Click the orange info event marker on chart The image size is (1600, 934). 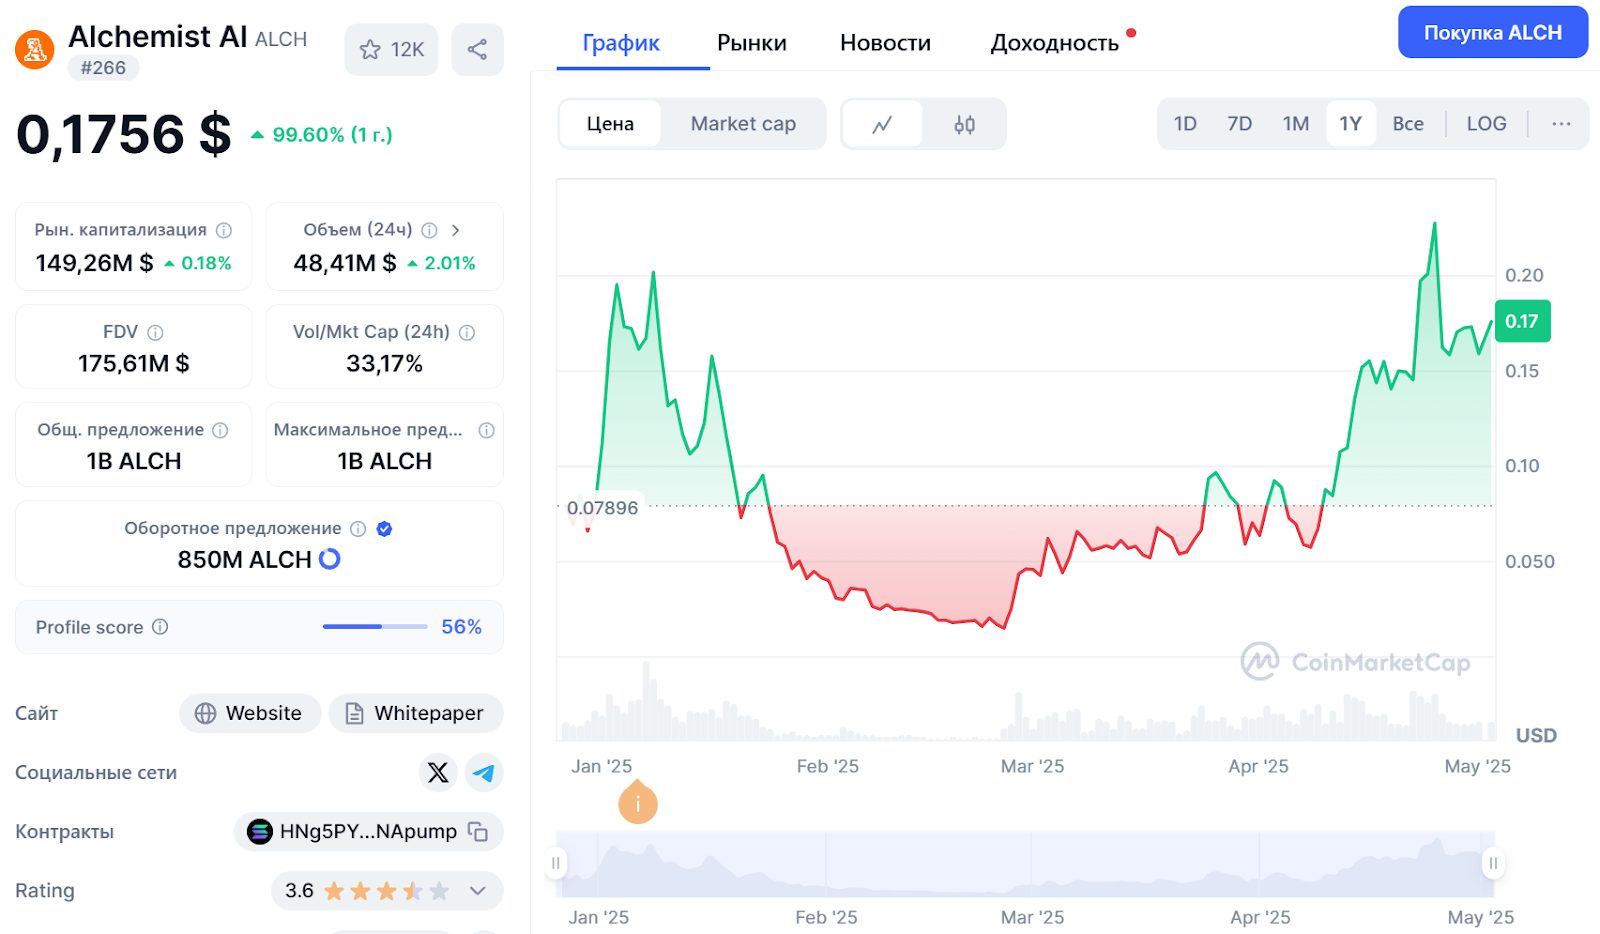click(638, 803)
